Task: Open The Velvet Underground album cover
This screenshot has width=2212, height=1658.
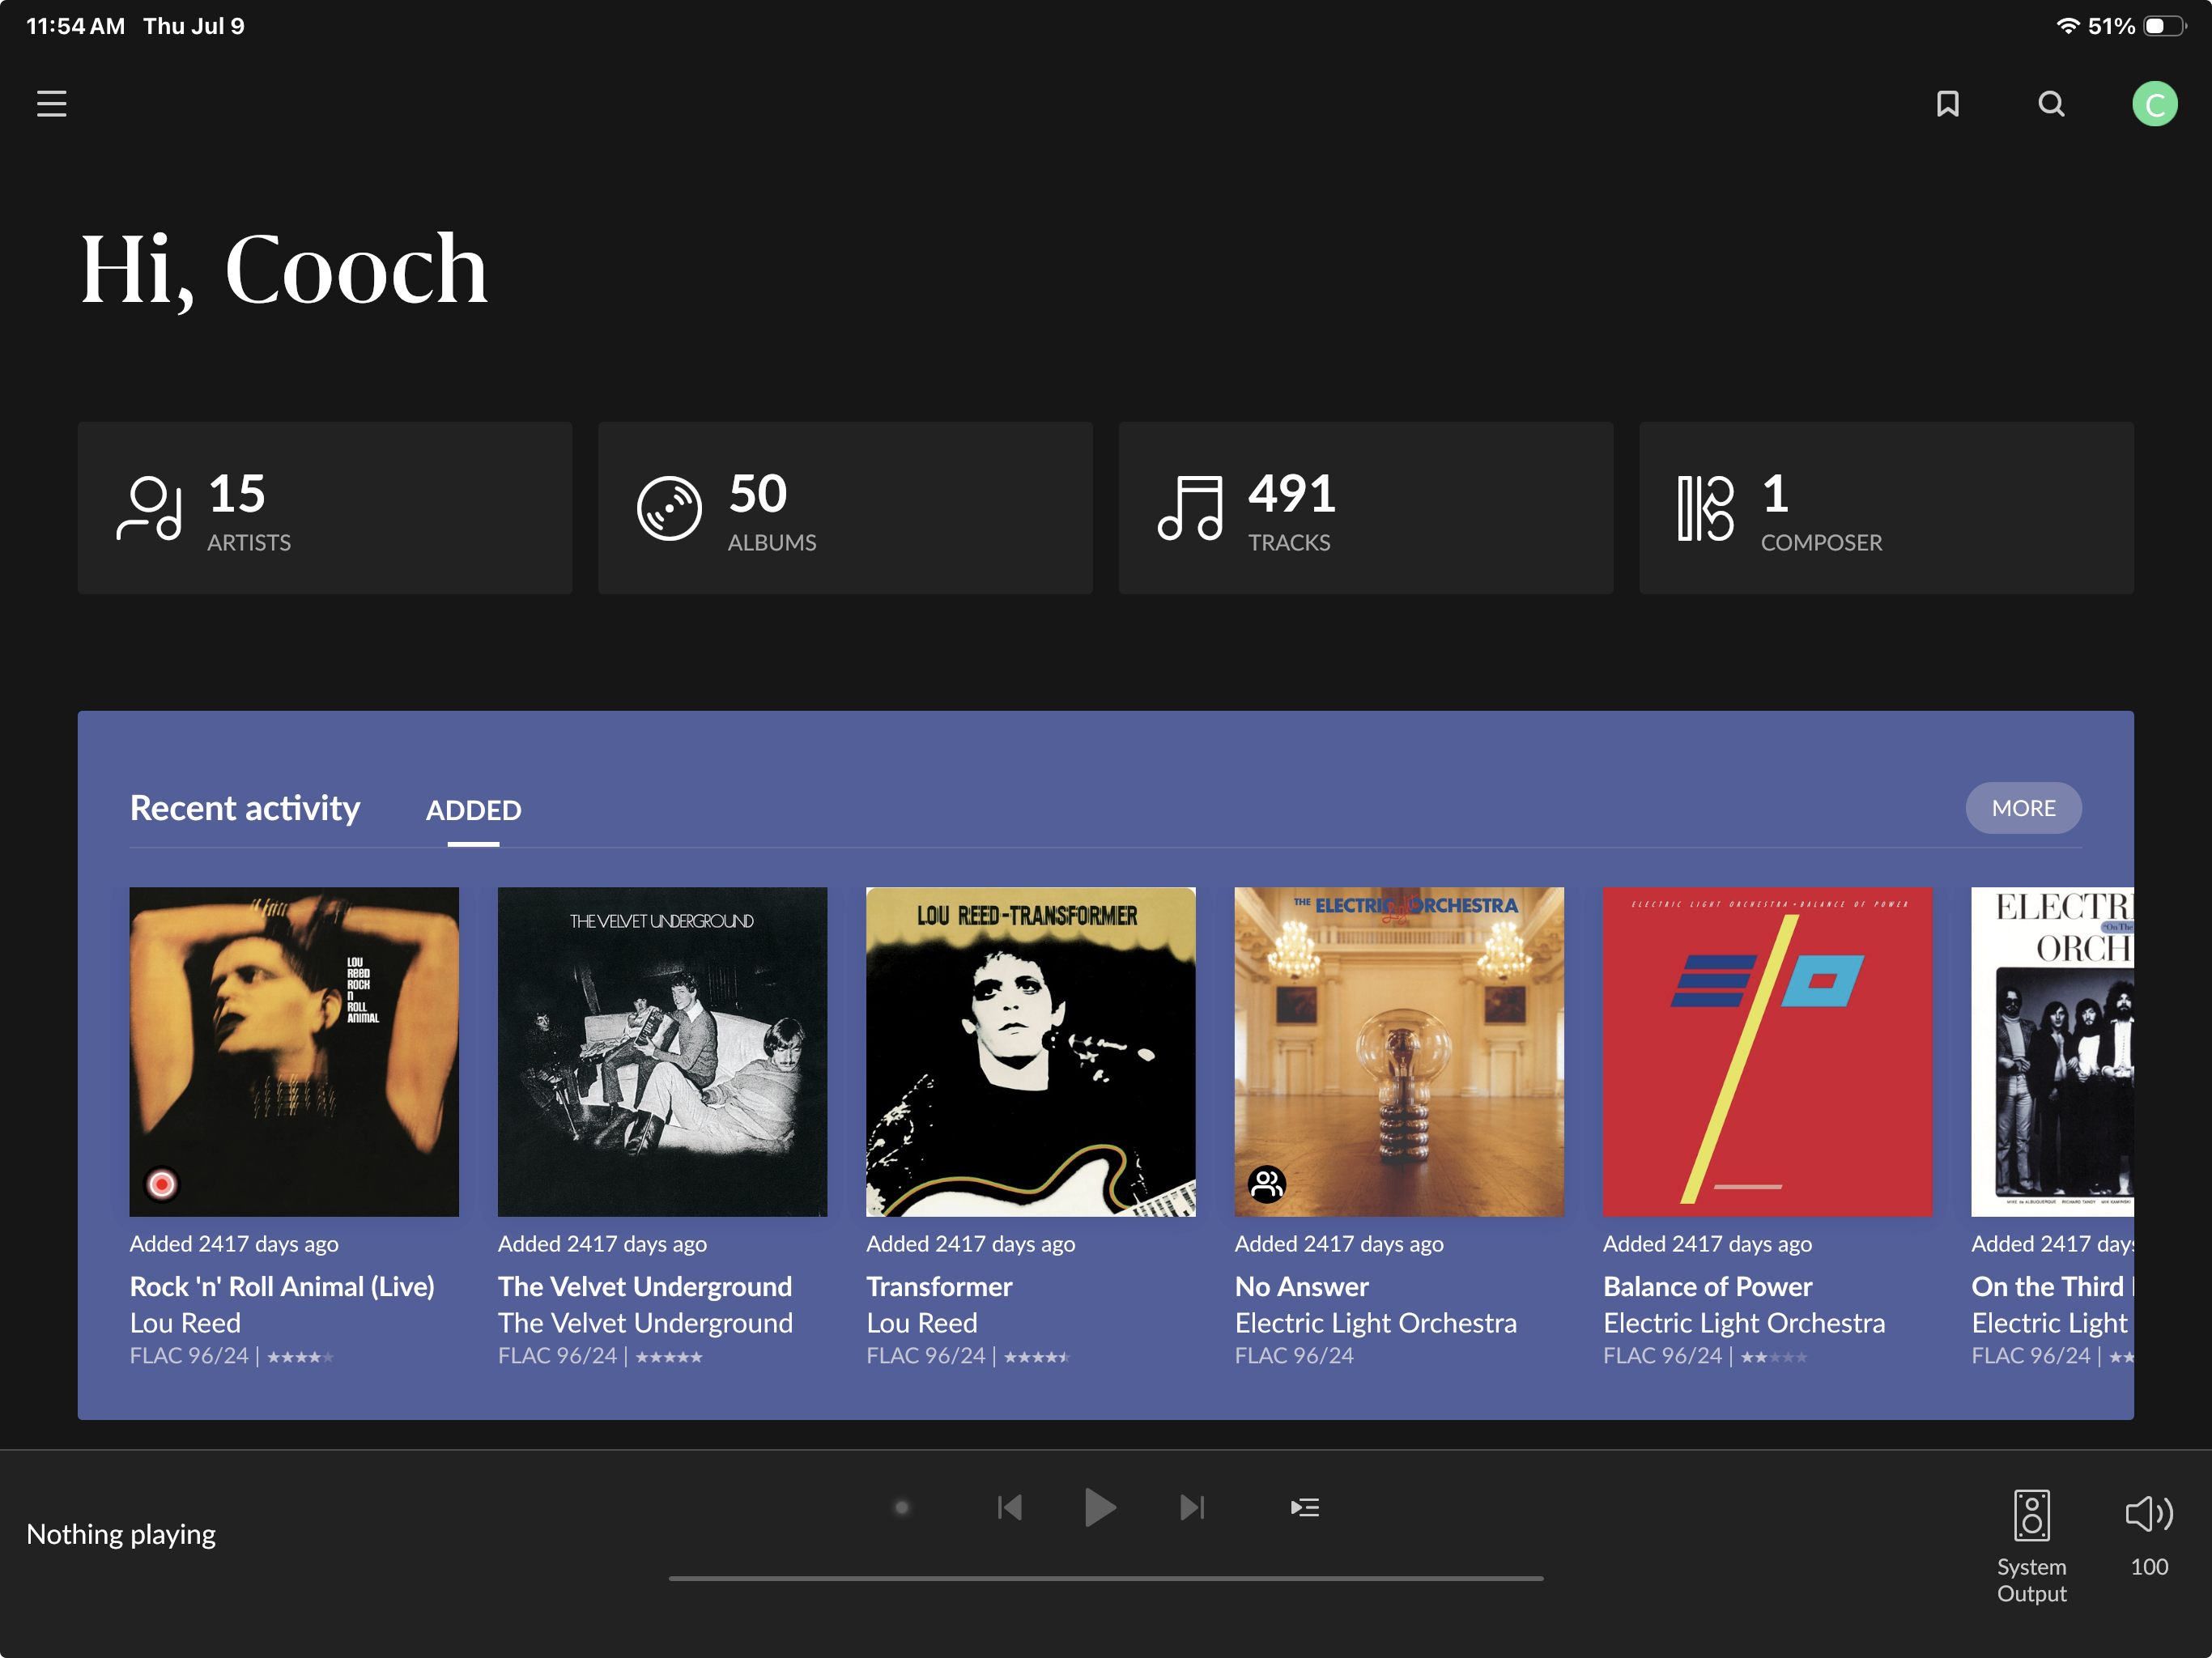Action: 662,1052
